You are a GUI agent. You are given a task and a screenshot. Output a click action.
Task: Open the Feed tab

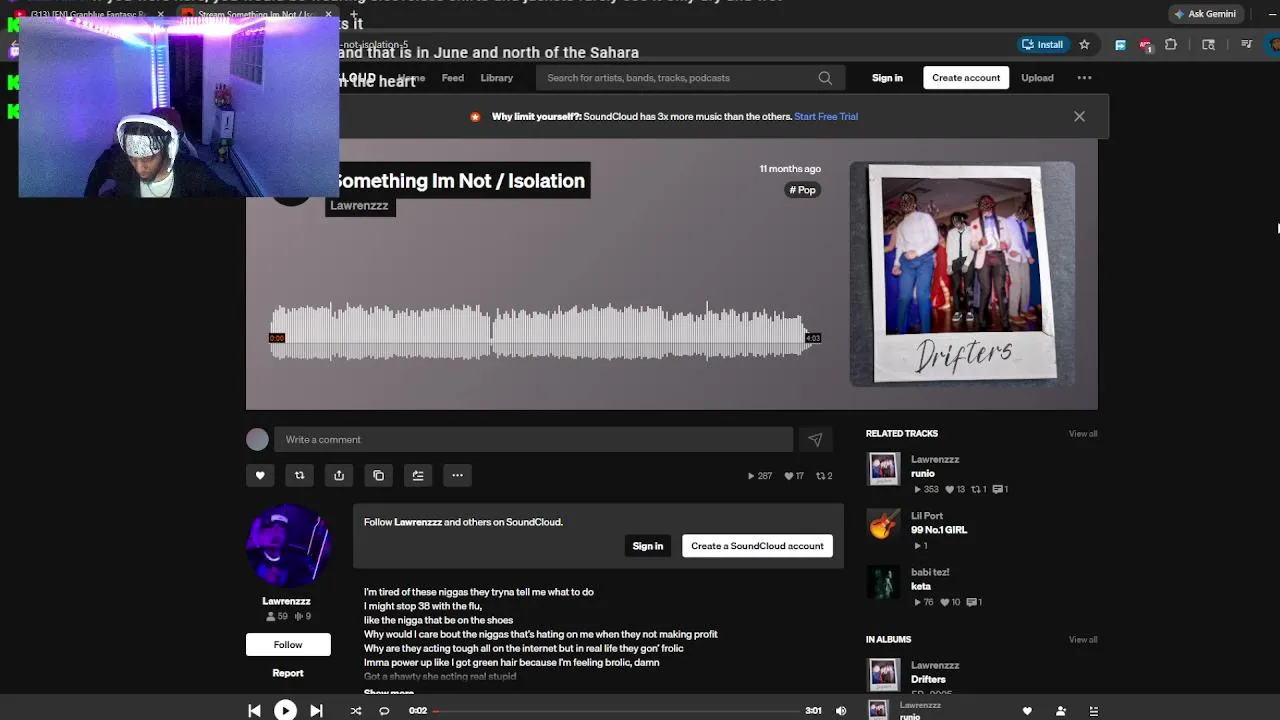pos(453,78)
